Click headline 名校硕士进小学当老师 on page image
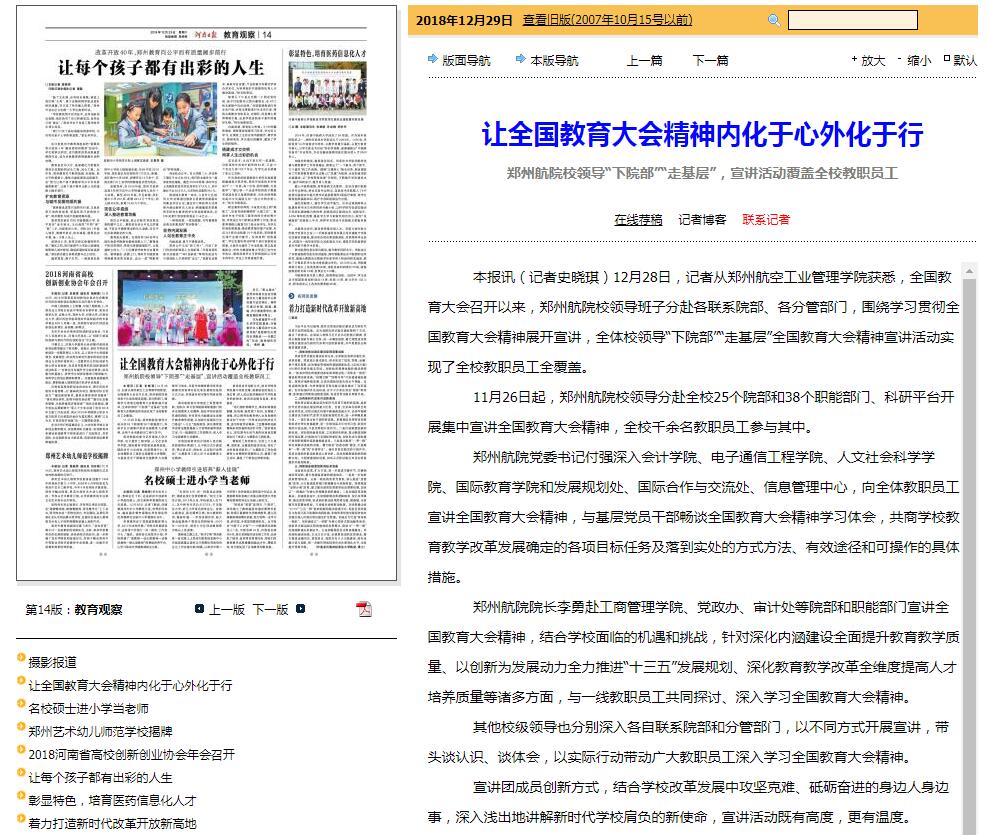The image size is (988, 835). click(197, 480)
